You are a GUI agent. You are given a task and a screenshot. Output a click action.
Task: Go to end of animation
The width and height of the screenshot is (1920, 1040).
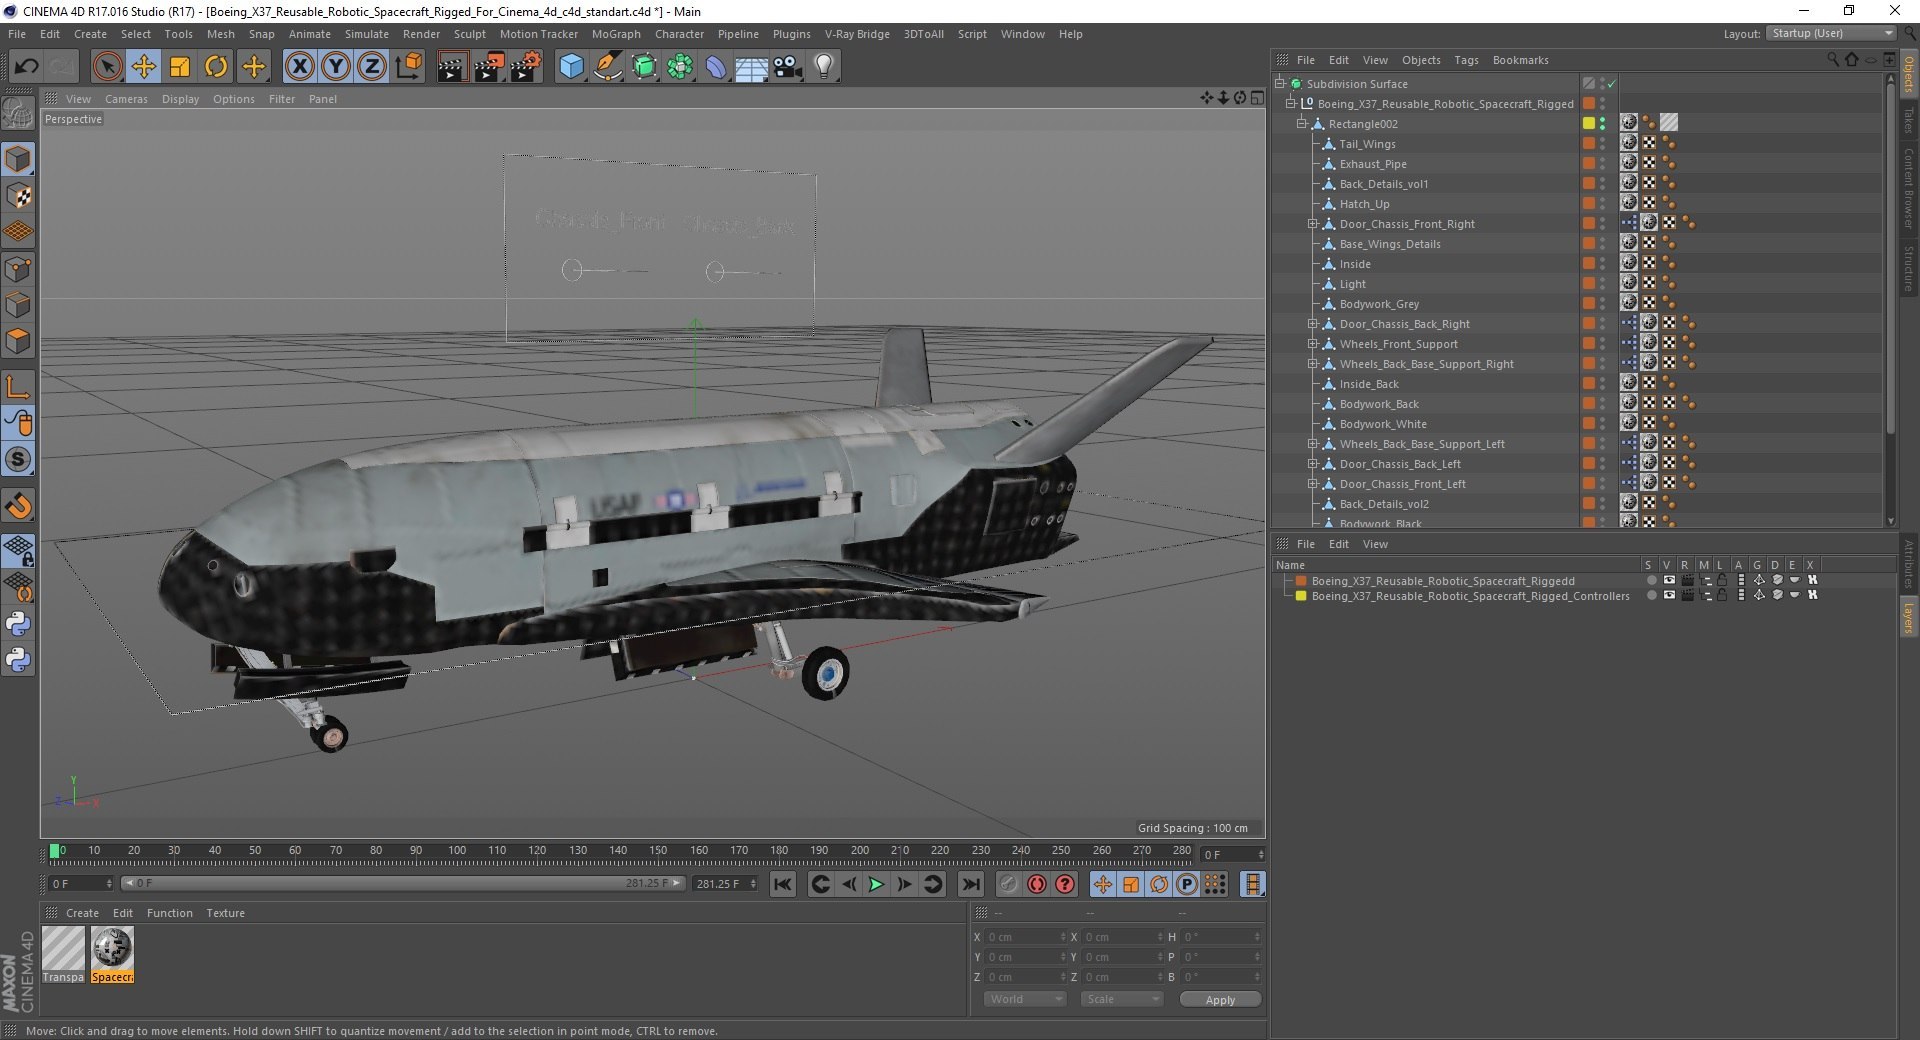(x=970, y=884)
